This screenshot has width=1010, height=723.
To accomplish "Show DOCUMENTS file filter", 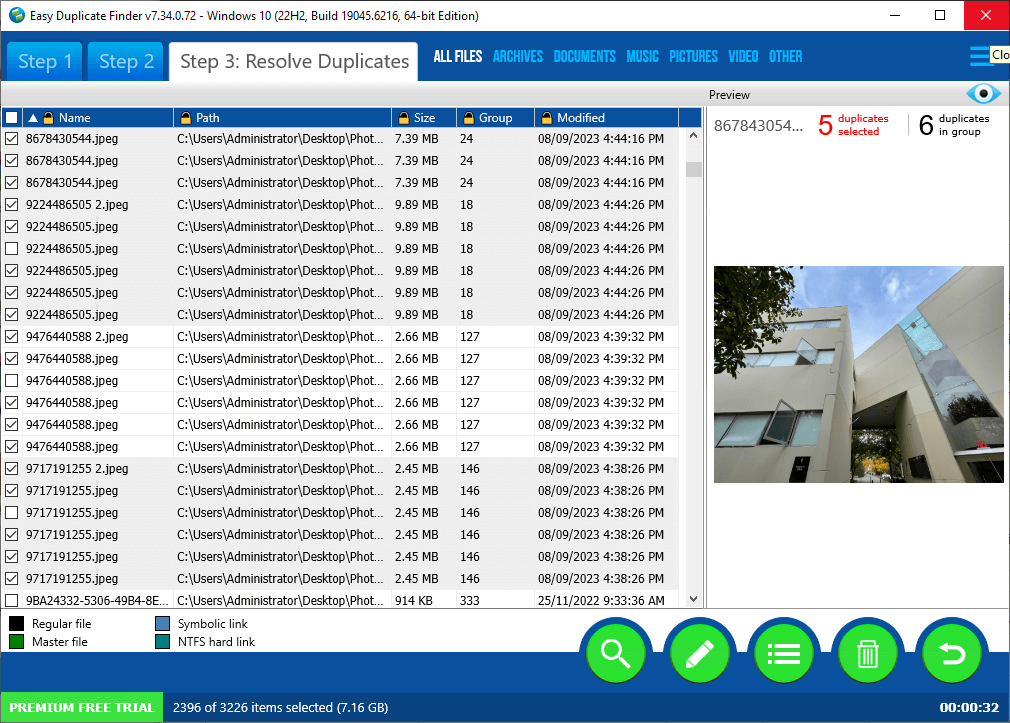I will pos(584,57).
